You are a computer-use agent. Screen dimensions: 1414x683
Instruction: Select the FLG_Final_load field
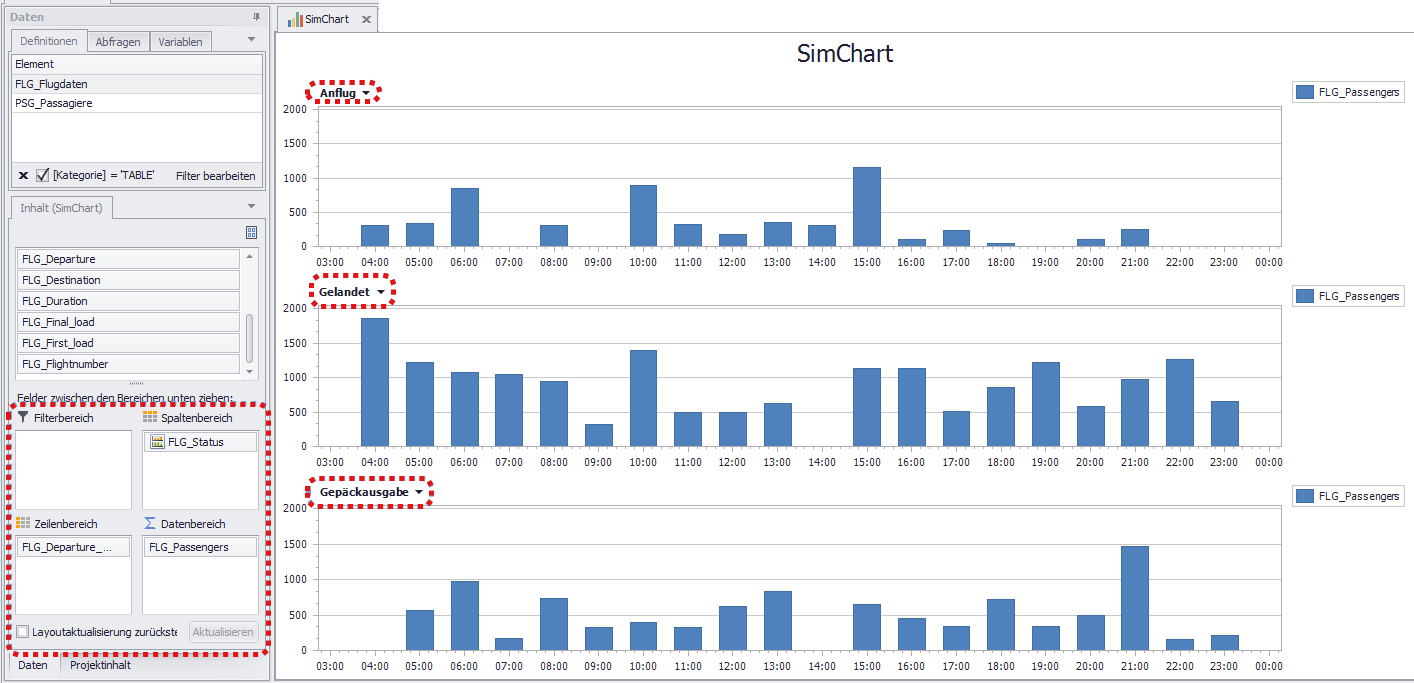pos(129,322)
